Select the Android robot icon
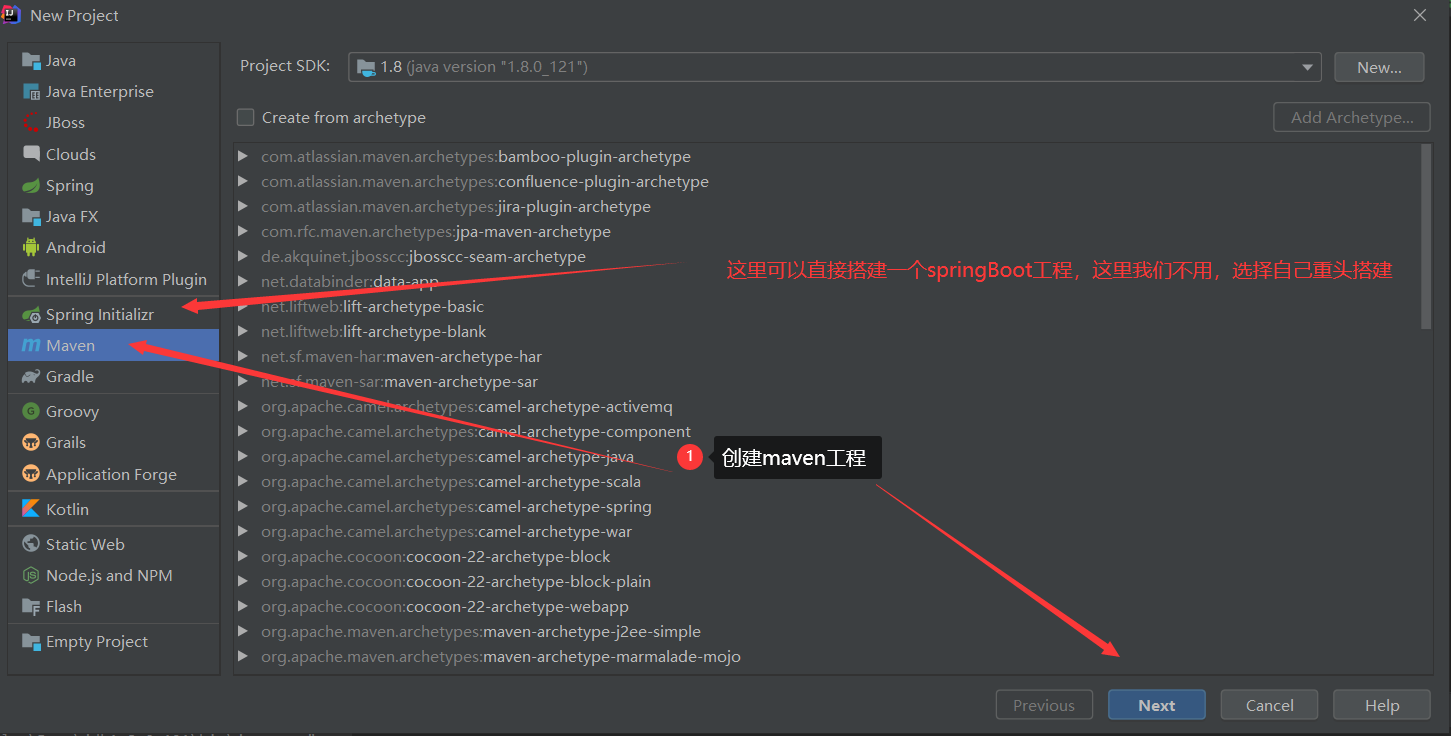The width and height of the screenshot is (1451, 736). pyautogui.click(x=31, y=248)
